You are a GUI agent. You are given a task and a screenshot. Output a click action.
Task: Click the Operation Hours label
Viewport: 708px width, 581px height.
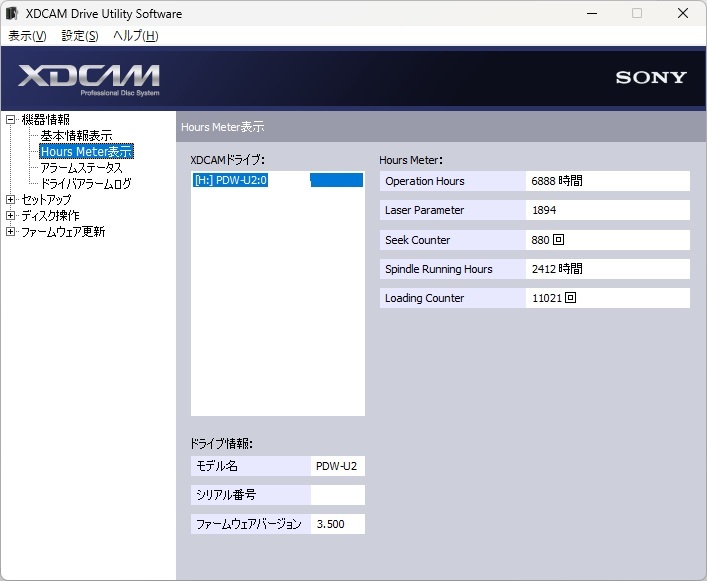[452, 181]
